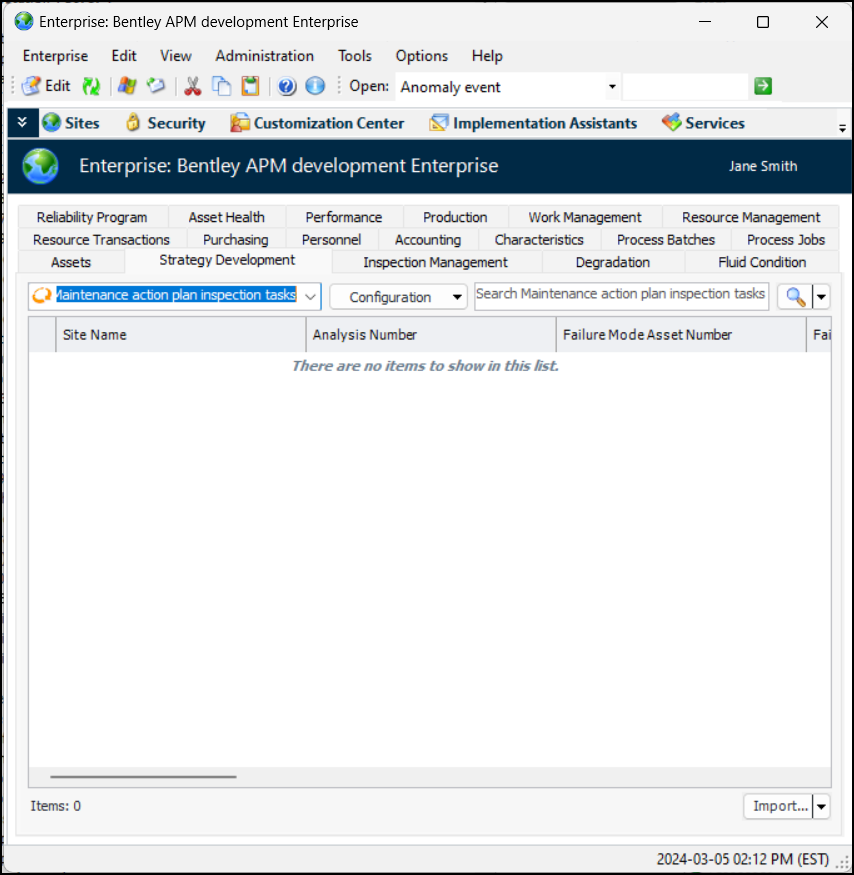Switch to the Process Batches tab

click(666, 239)
